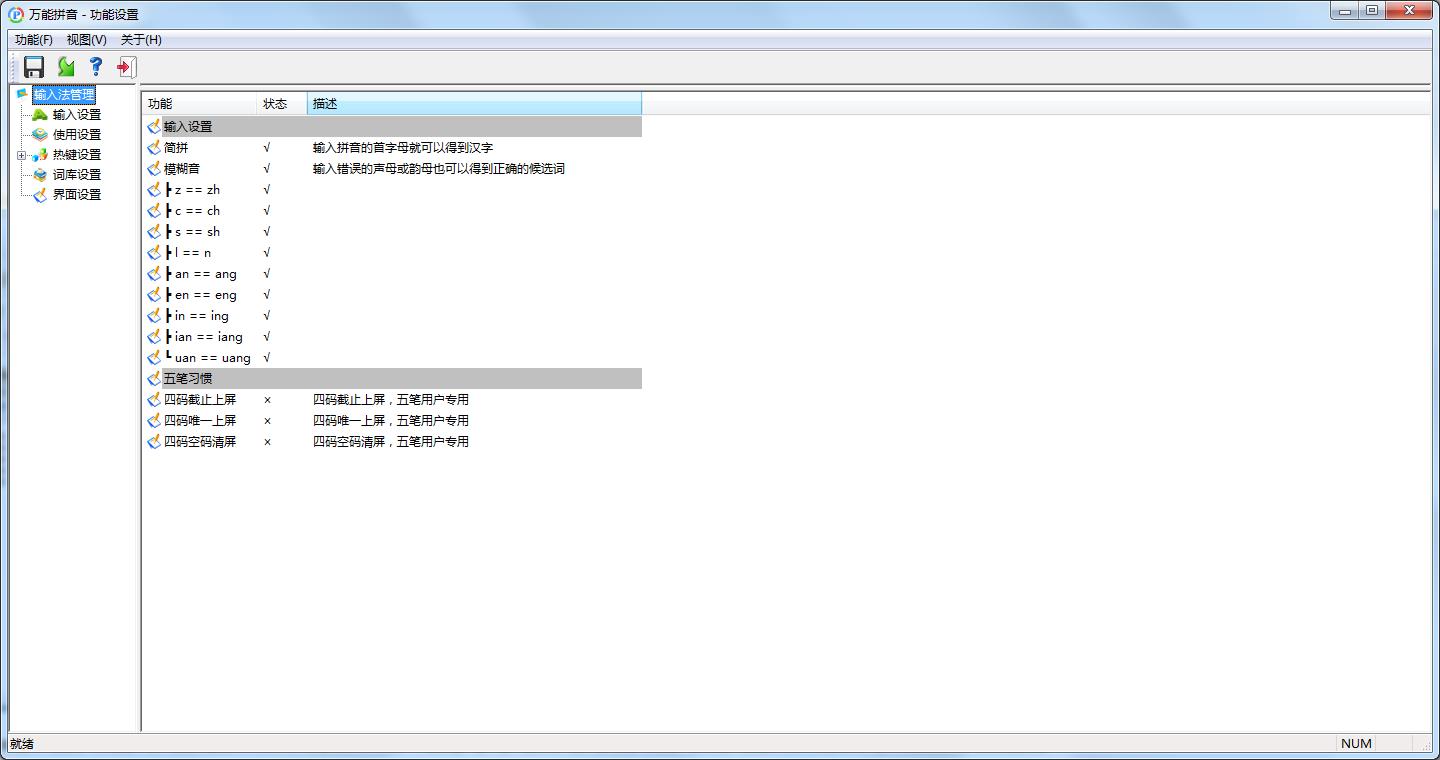Enable 四码空码清屏 via its × status
Viewport: 1440px width, 760px height.
pos(267,441)
